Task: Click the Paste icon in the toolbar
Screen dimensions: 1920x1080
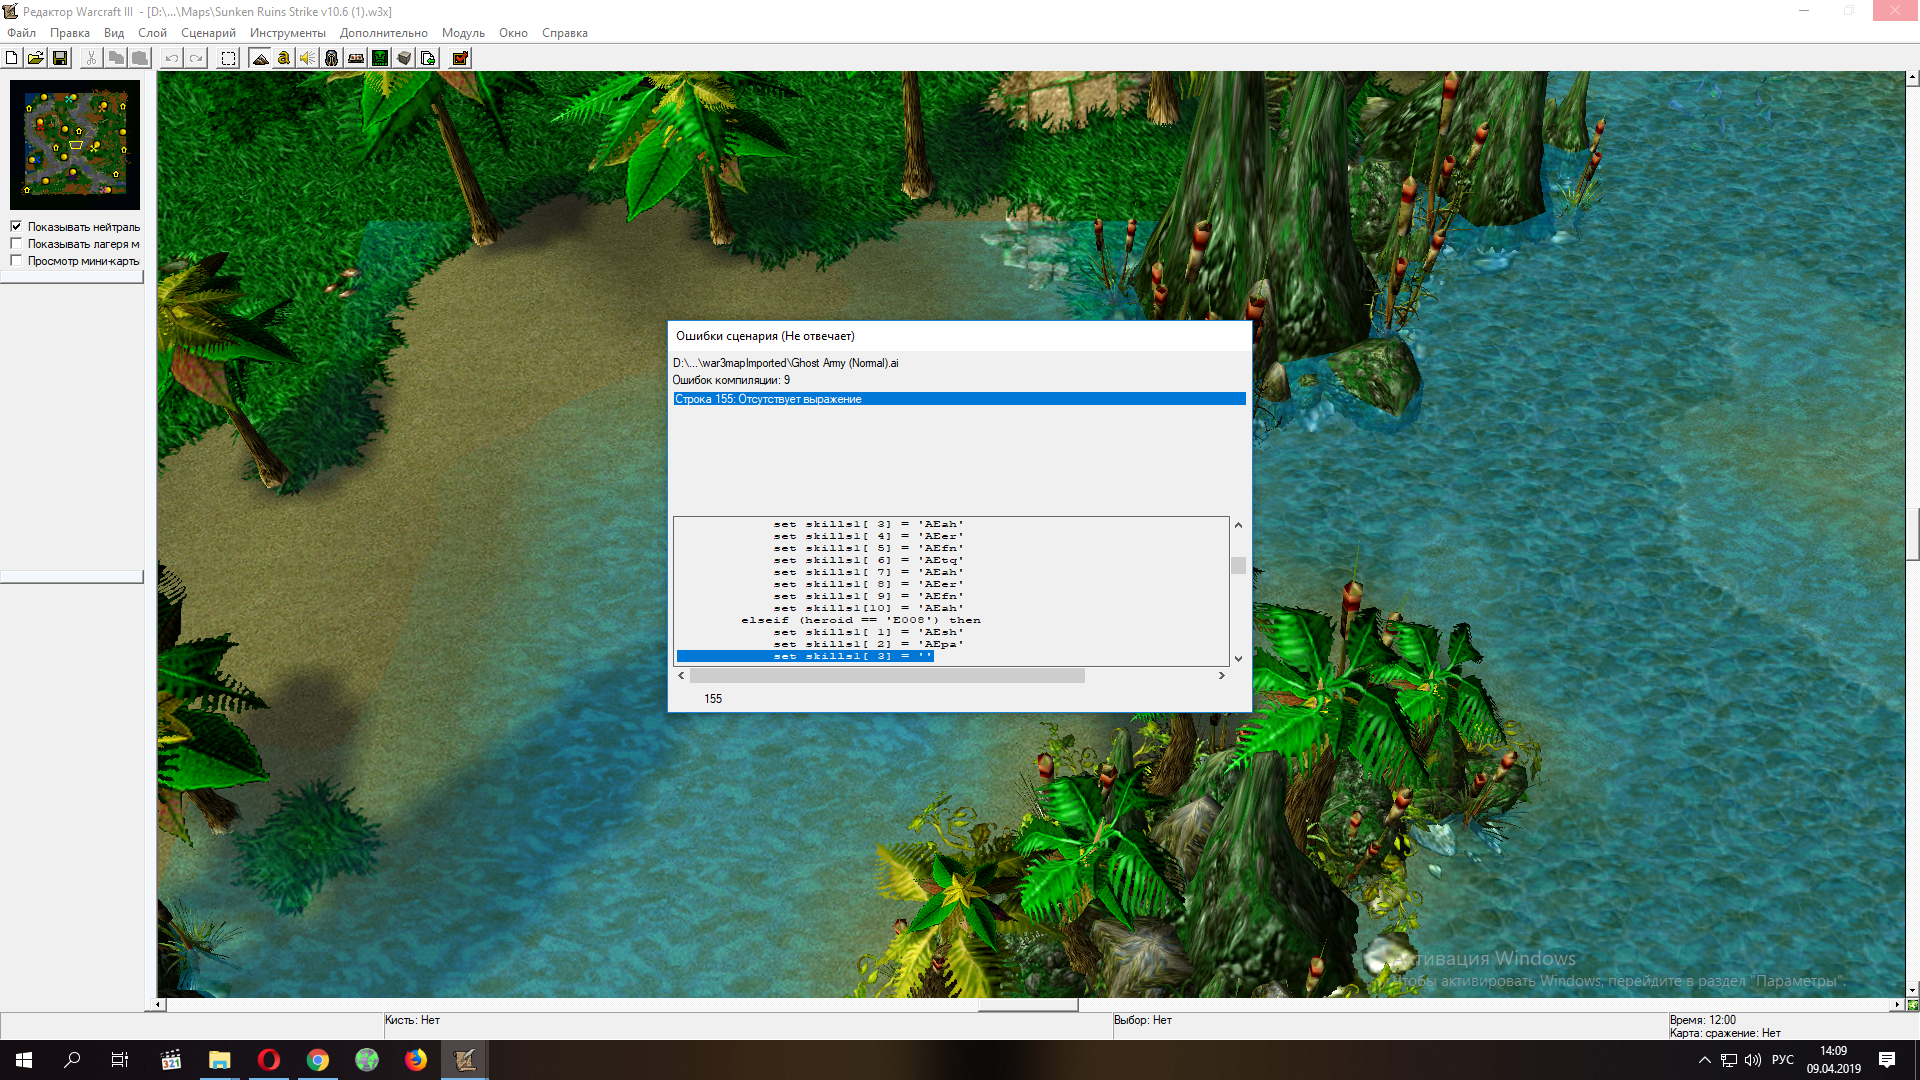Action: tap(140, 58)
